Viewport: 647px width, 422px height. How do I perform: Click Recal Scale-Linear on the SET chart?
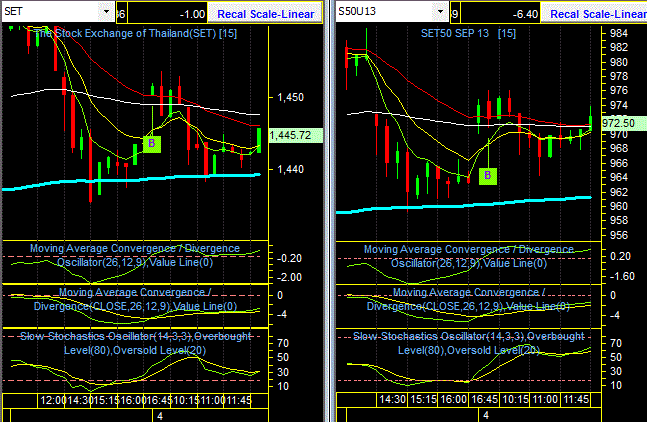click(x=265, y=14)
